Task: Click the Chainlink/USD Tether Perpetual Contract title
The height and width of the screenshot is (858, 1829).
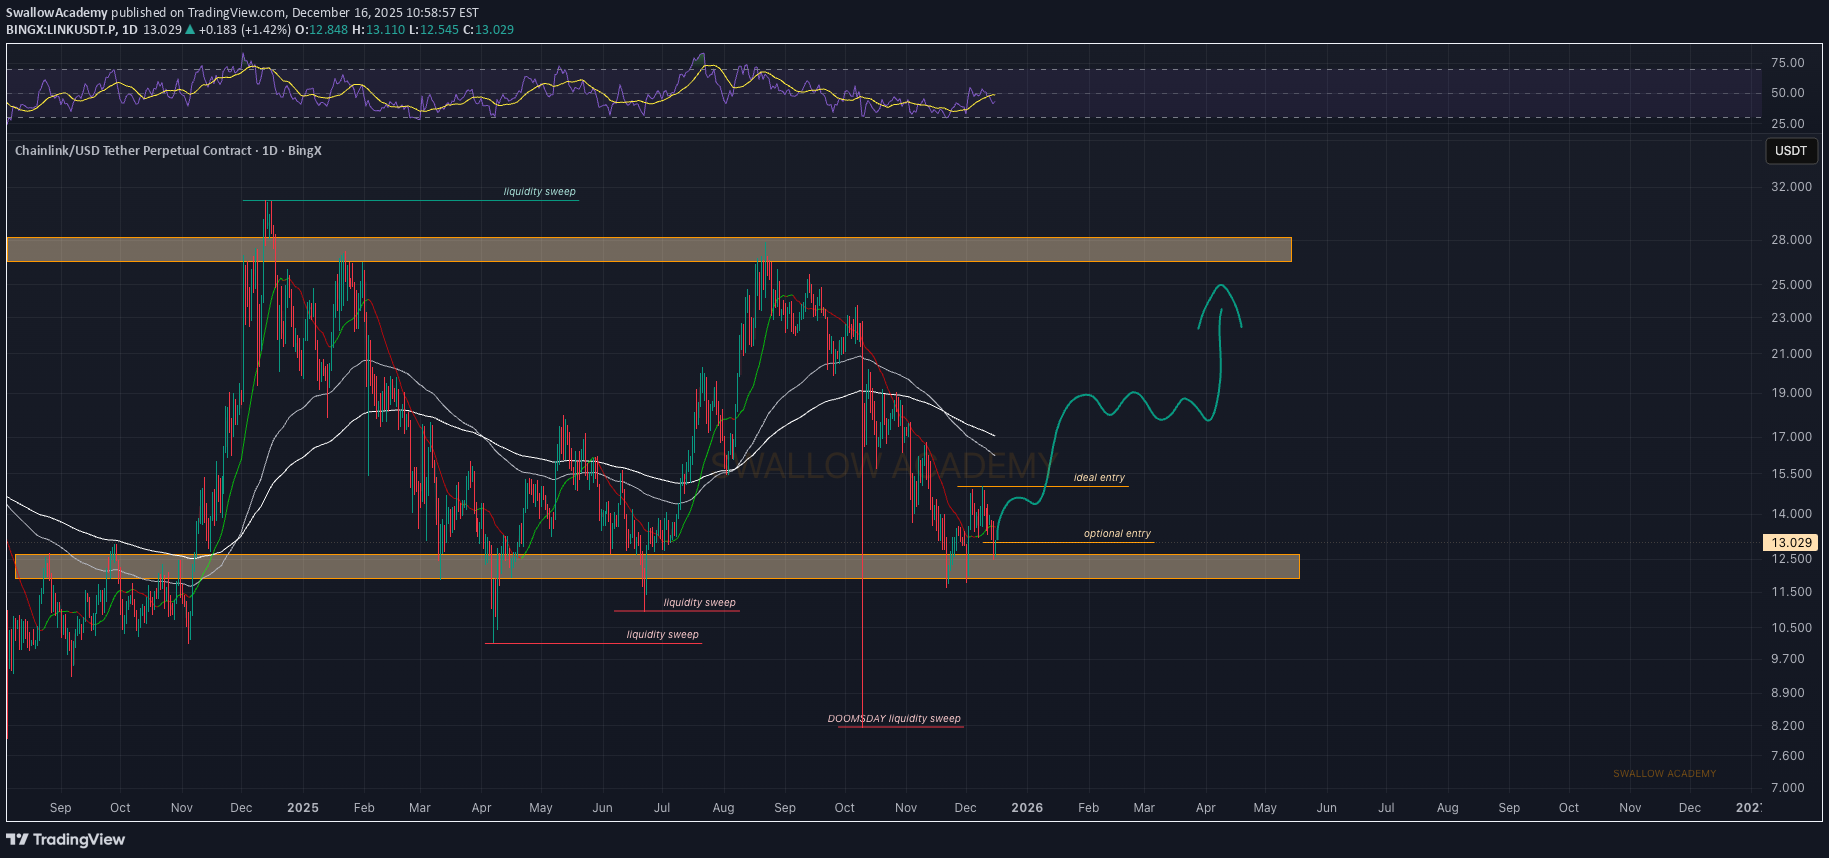Action: click(133, 151)
